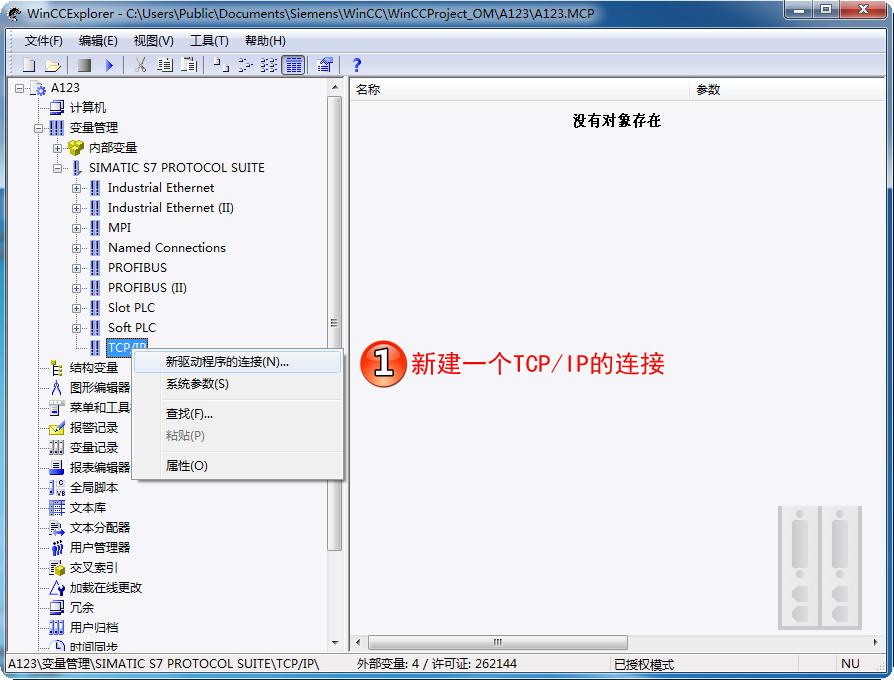The width and height of the screenshot is (894, 680).
Task: Expand the Industrial Ethernet node
Action: tap(76, 188)
